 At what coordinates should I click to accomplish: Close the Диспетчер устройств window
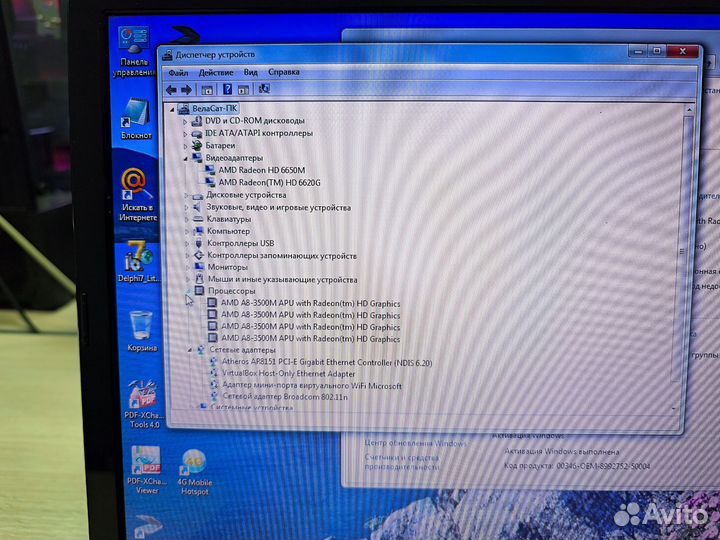point(683,51)
